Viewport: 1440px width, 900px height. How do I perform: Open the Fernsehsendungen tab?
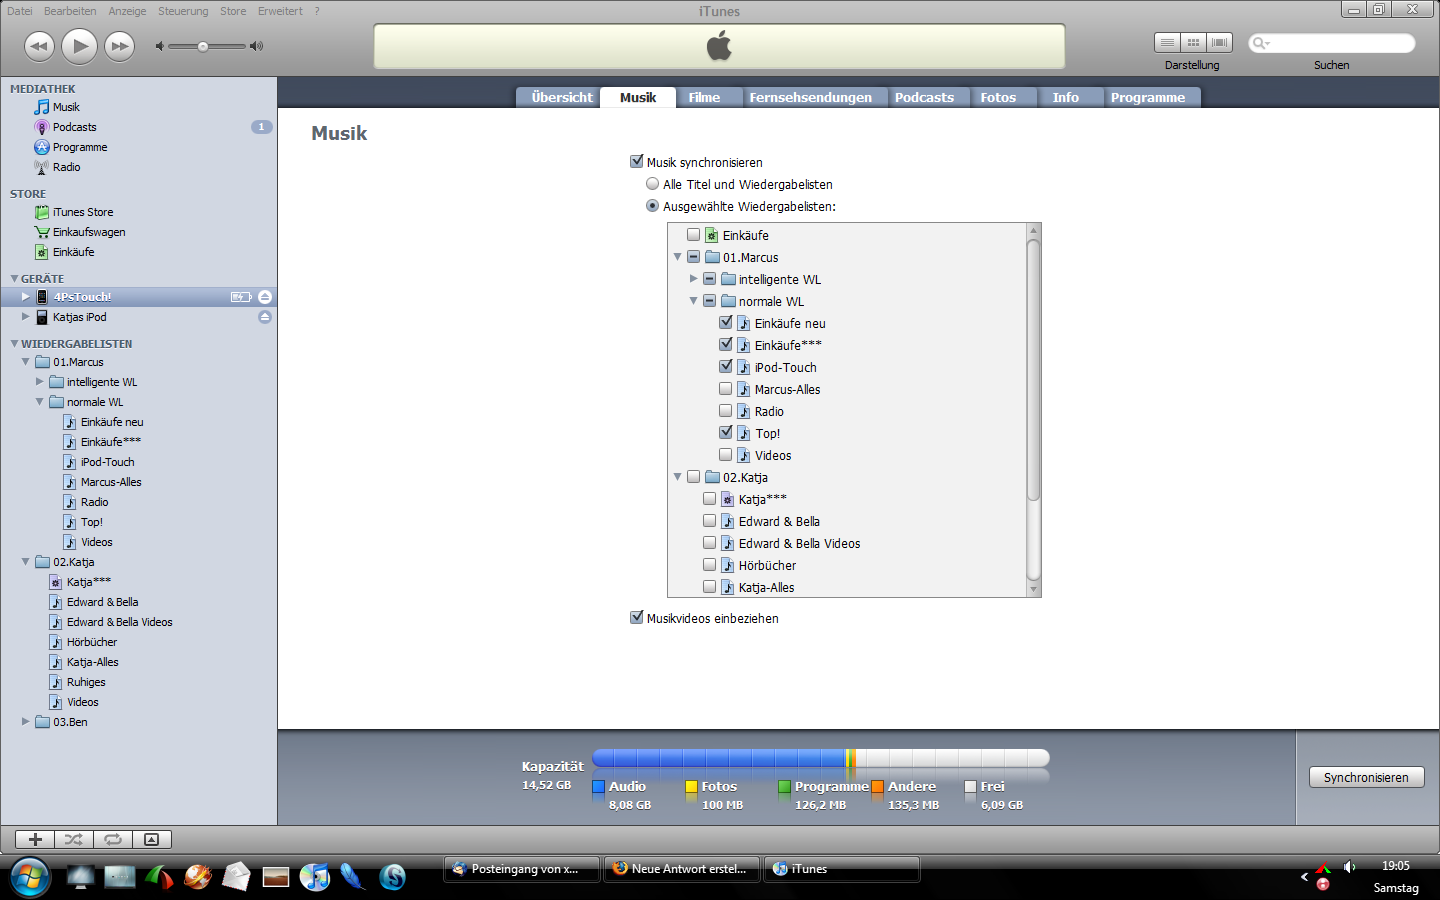pyautogui.click(x=811, y=97)
